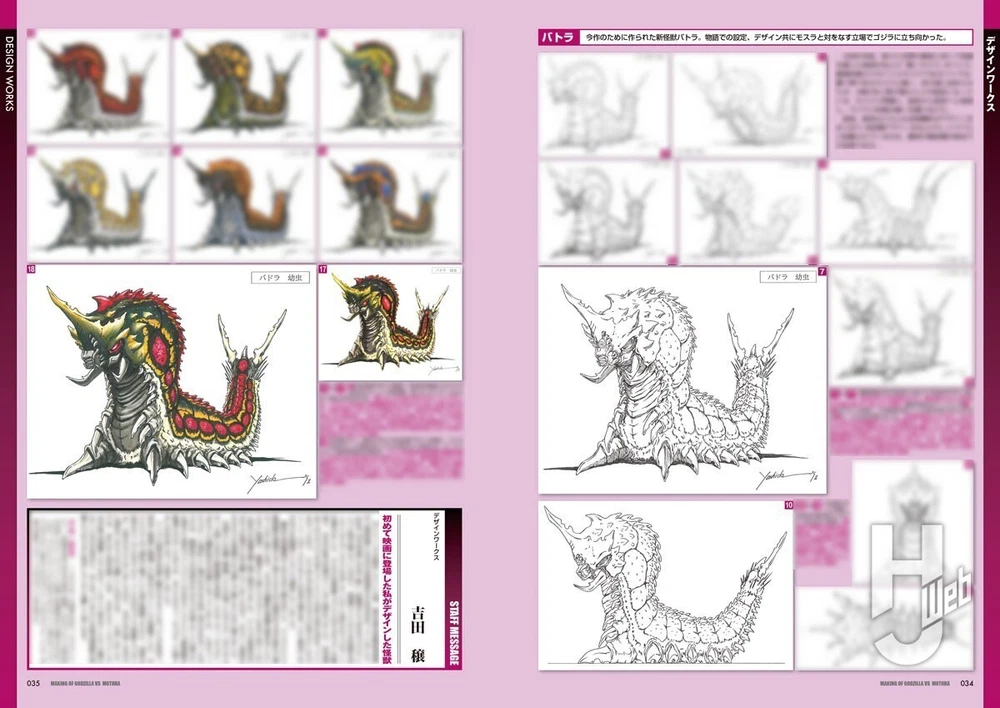The image size is (1000, 708).
Task: Open the bottom line-art larva sketch numbered 10
Action: coord(665,586)
